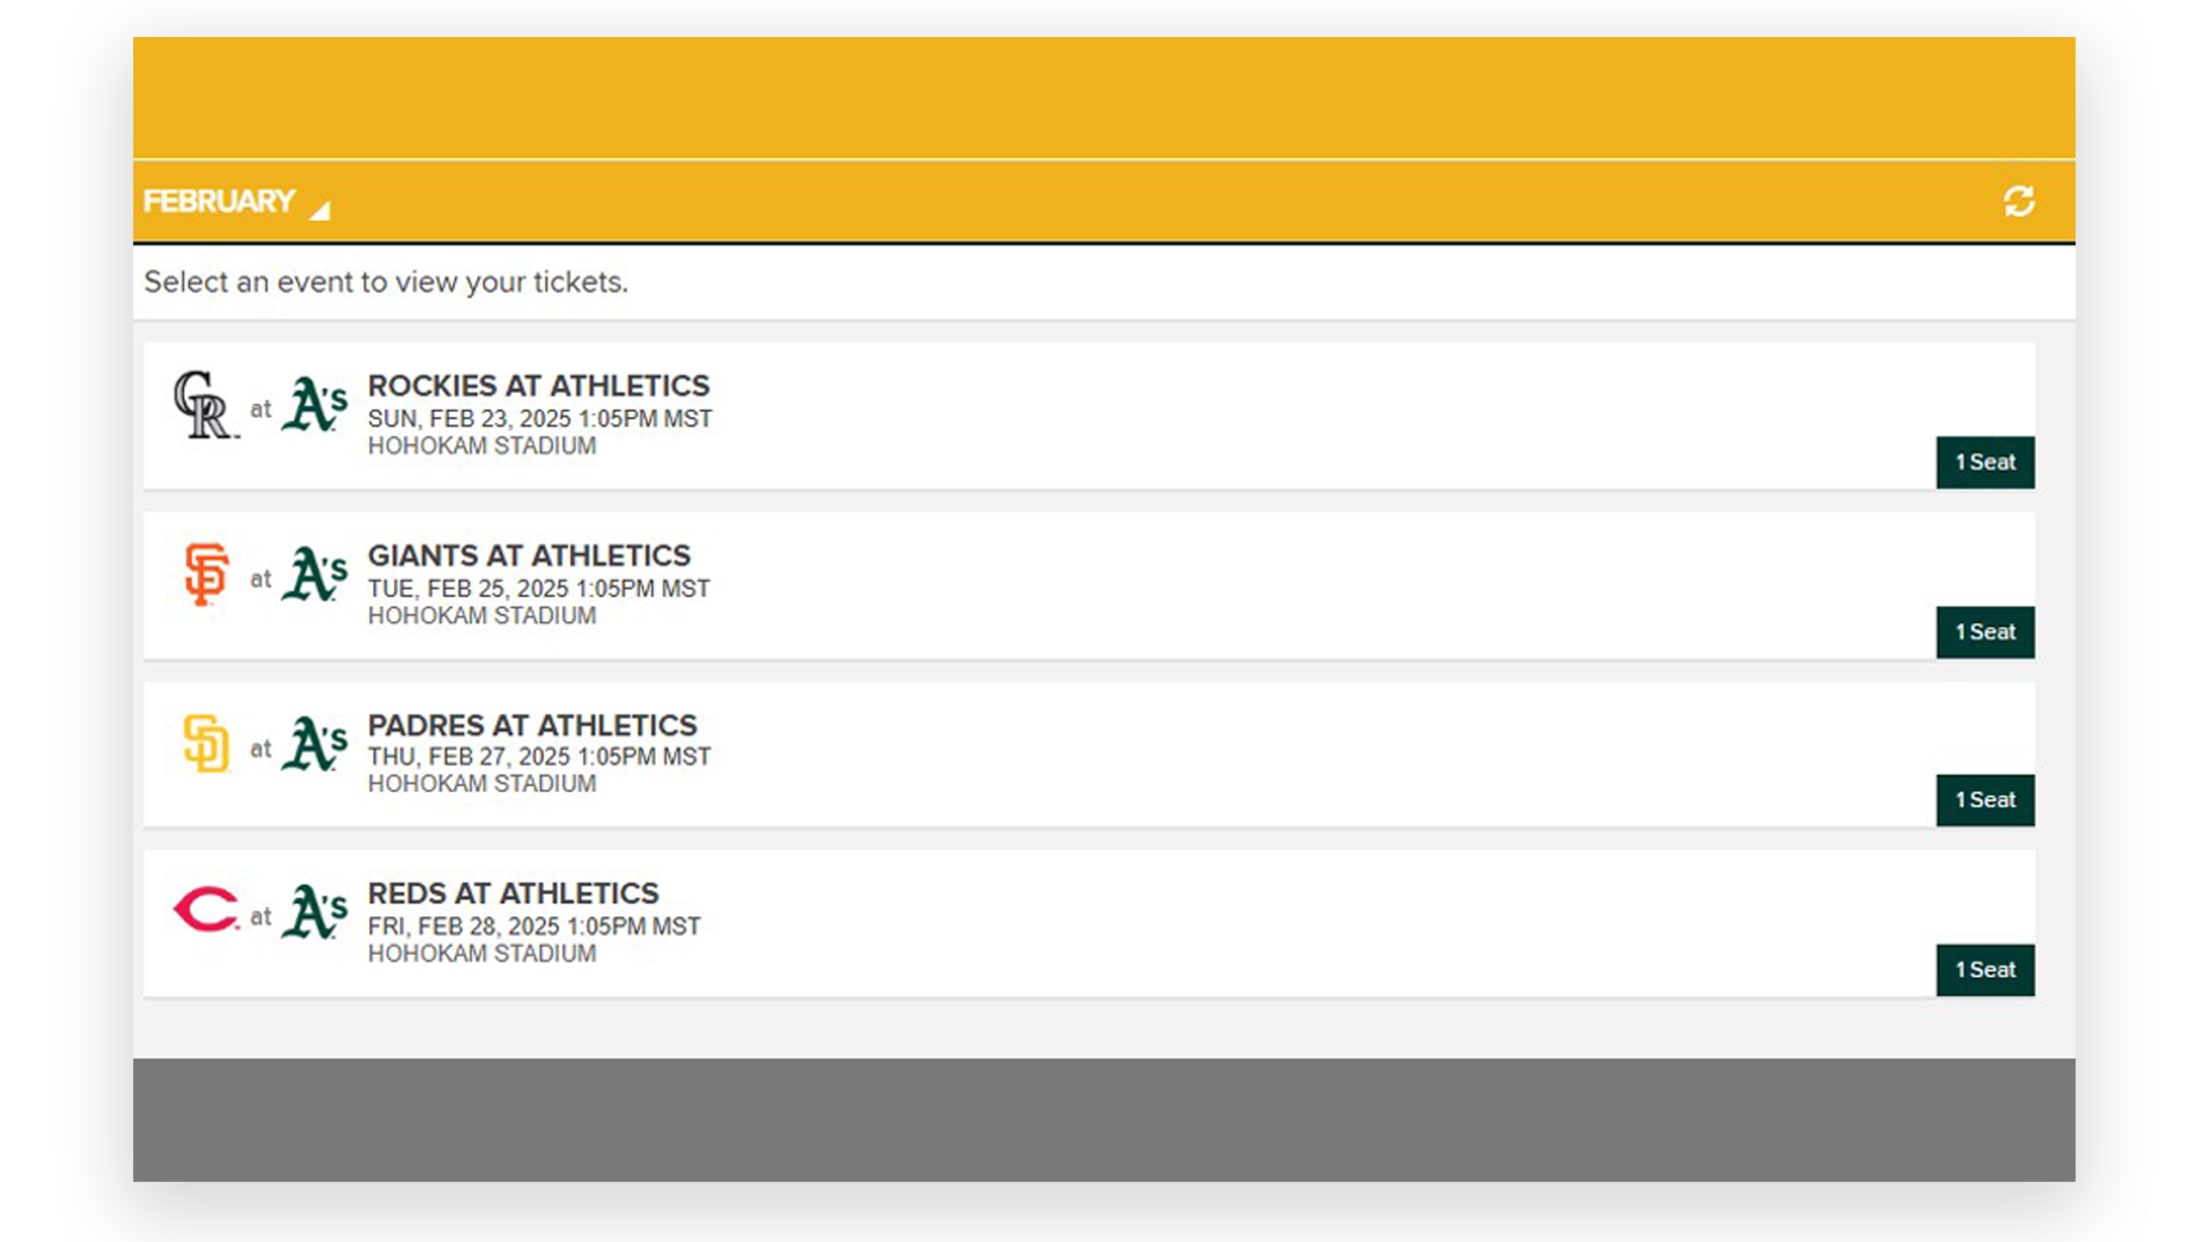This screenshot has height=1242, width=2208.
Task: Click the A's logo in Reds row
Action: [x=314, y=911]
